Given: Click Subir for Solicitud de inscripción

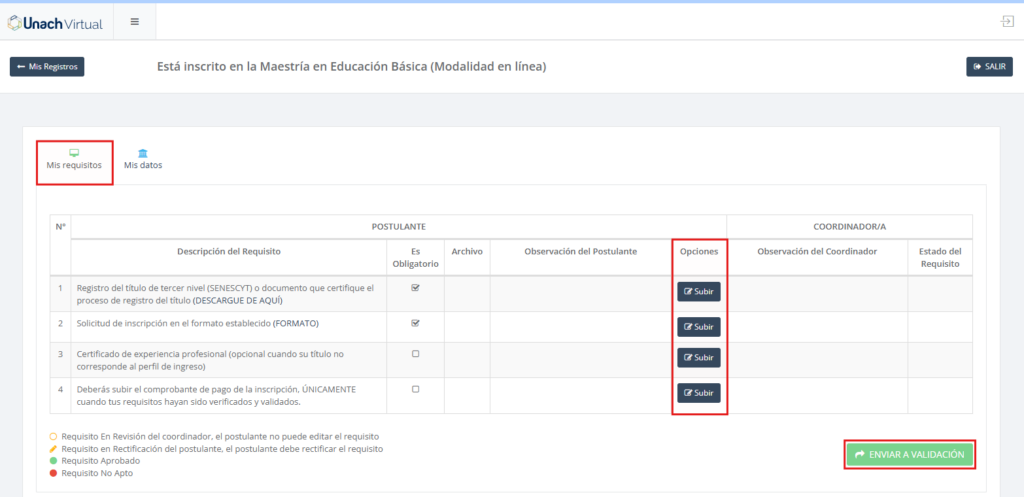Looking at the screenshot, I should pos(698,327).
